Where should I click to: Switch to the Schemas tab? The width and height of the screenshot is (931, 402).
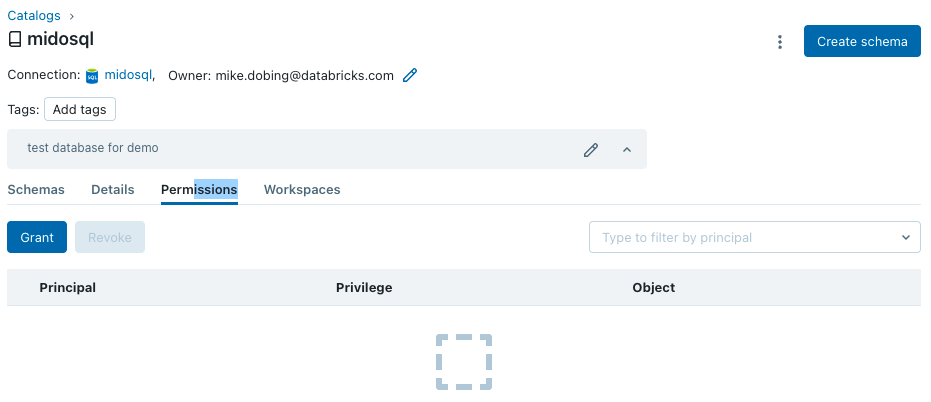point(36,189)
